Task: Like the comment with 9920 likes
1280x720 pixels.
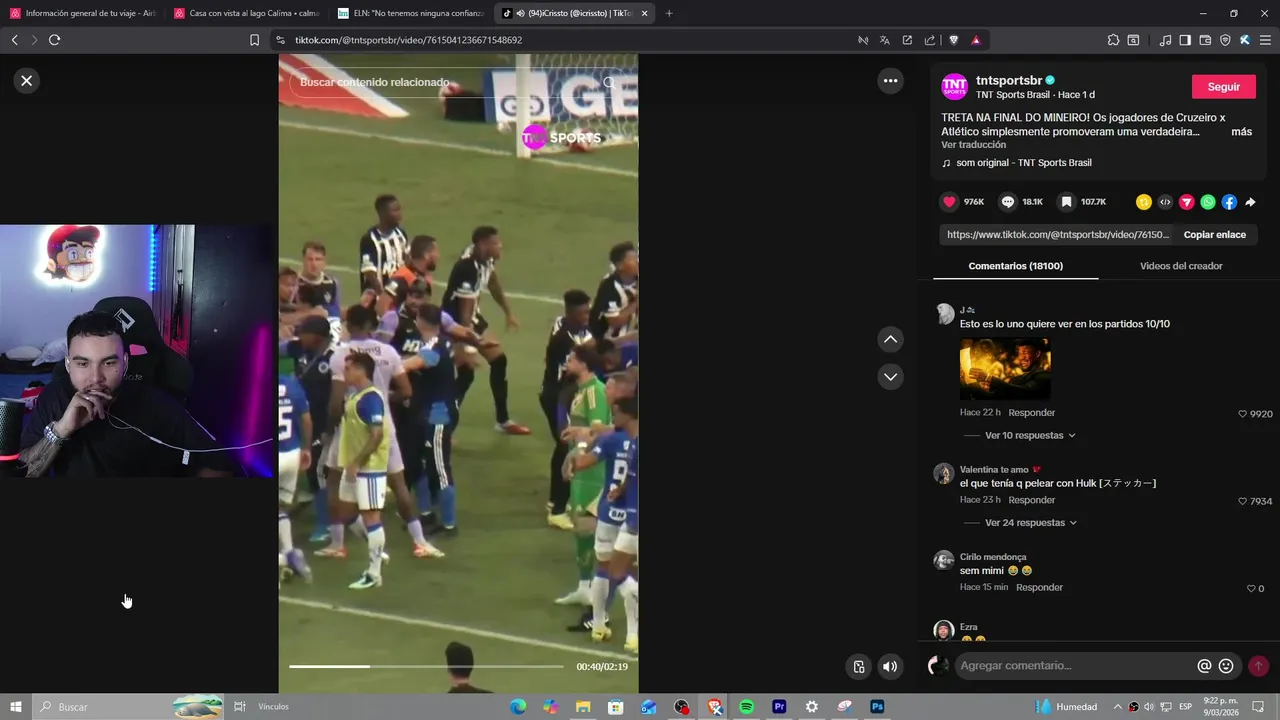Action: tap(1243, 414)
